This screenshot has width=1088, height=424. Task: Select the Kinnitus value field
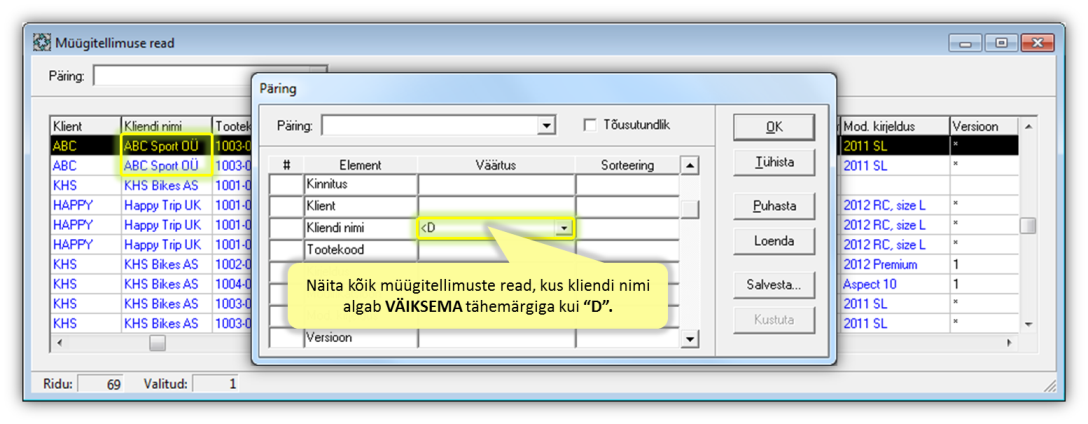pyautogui.click(x=496, y=185)
